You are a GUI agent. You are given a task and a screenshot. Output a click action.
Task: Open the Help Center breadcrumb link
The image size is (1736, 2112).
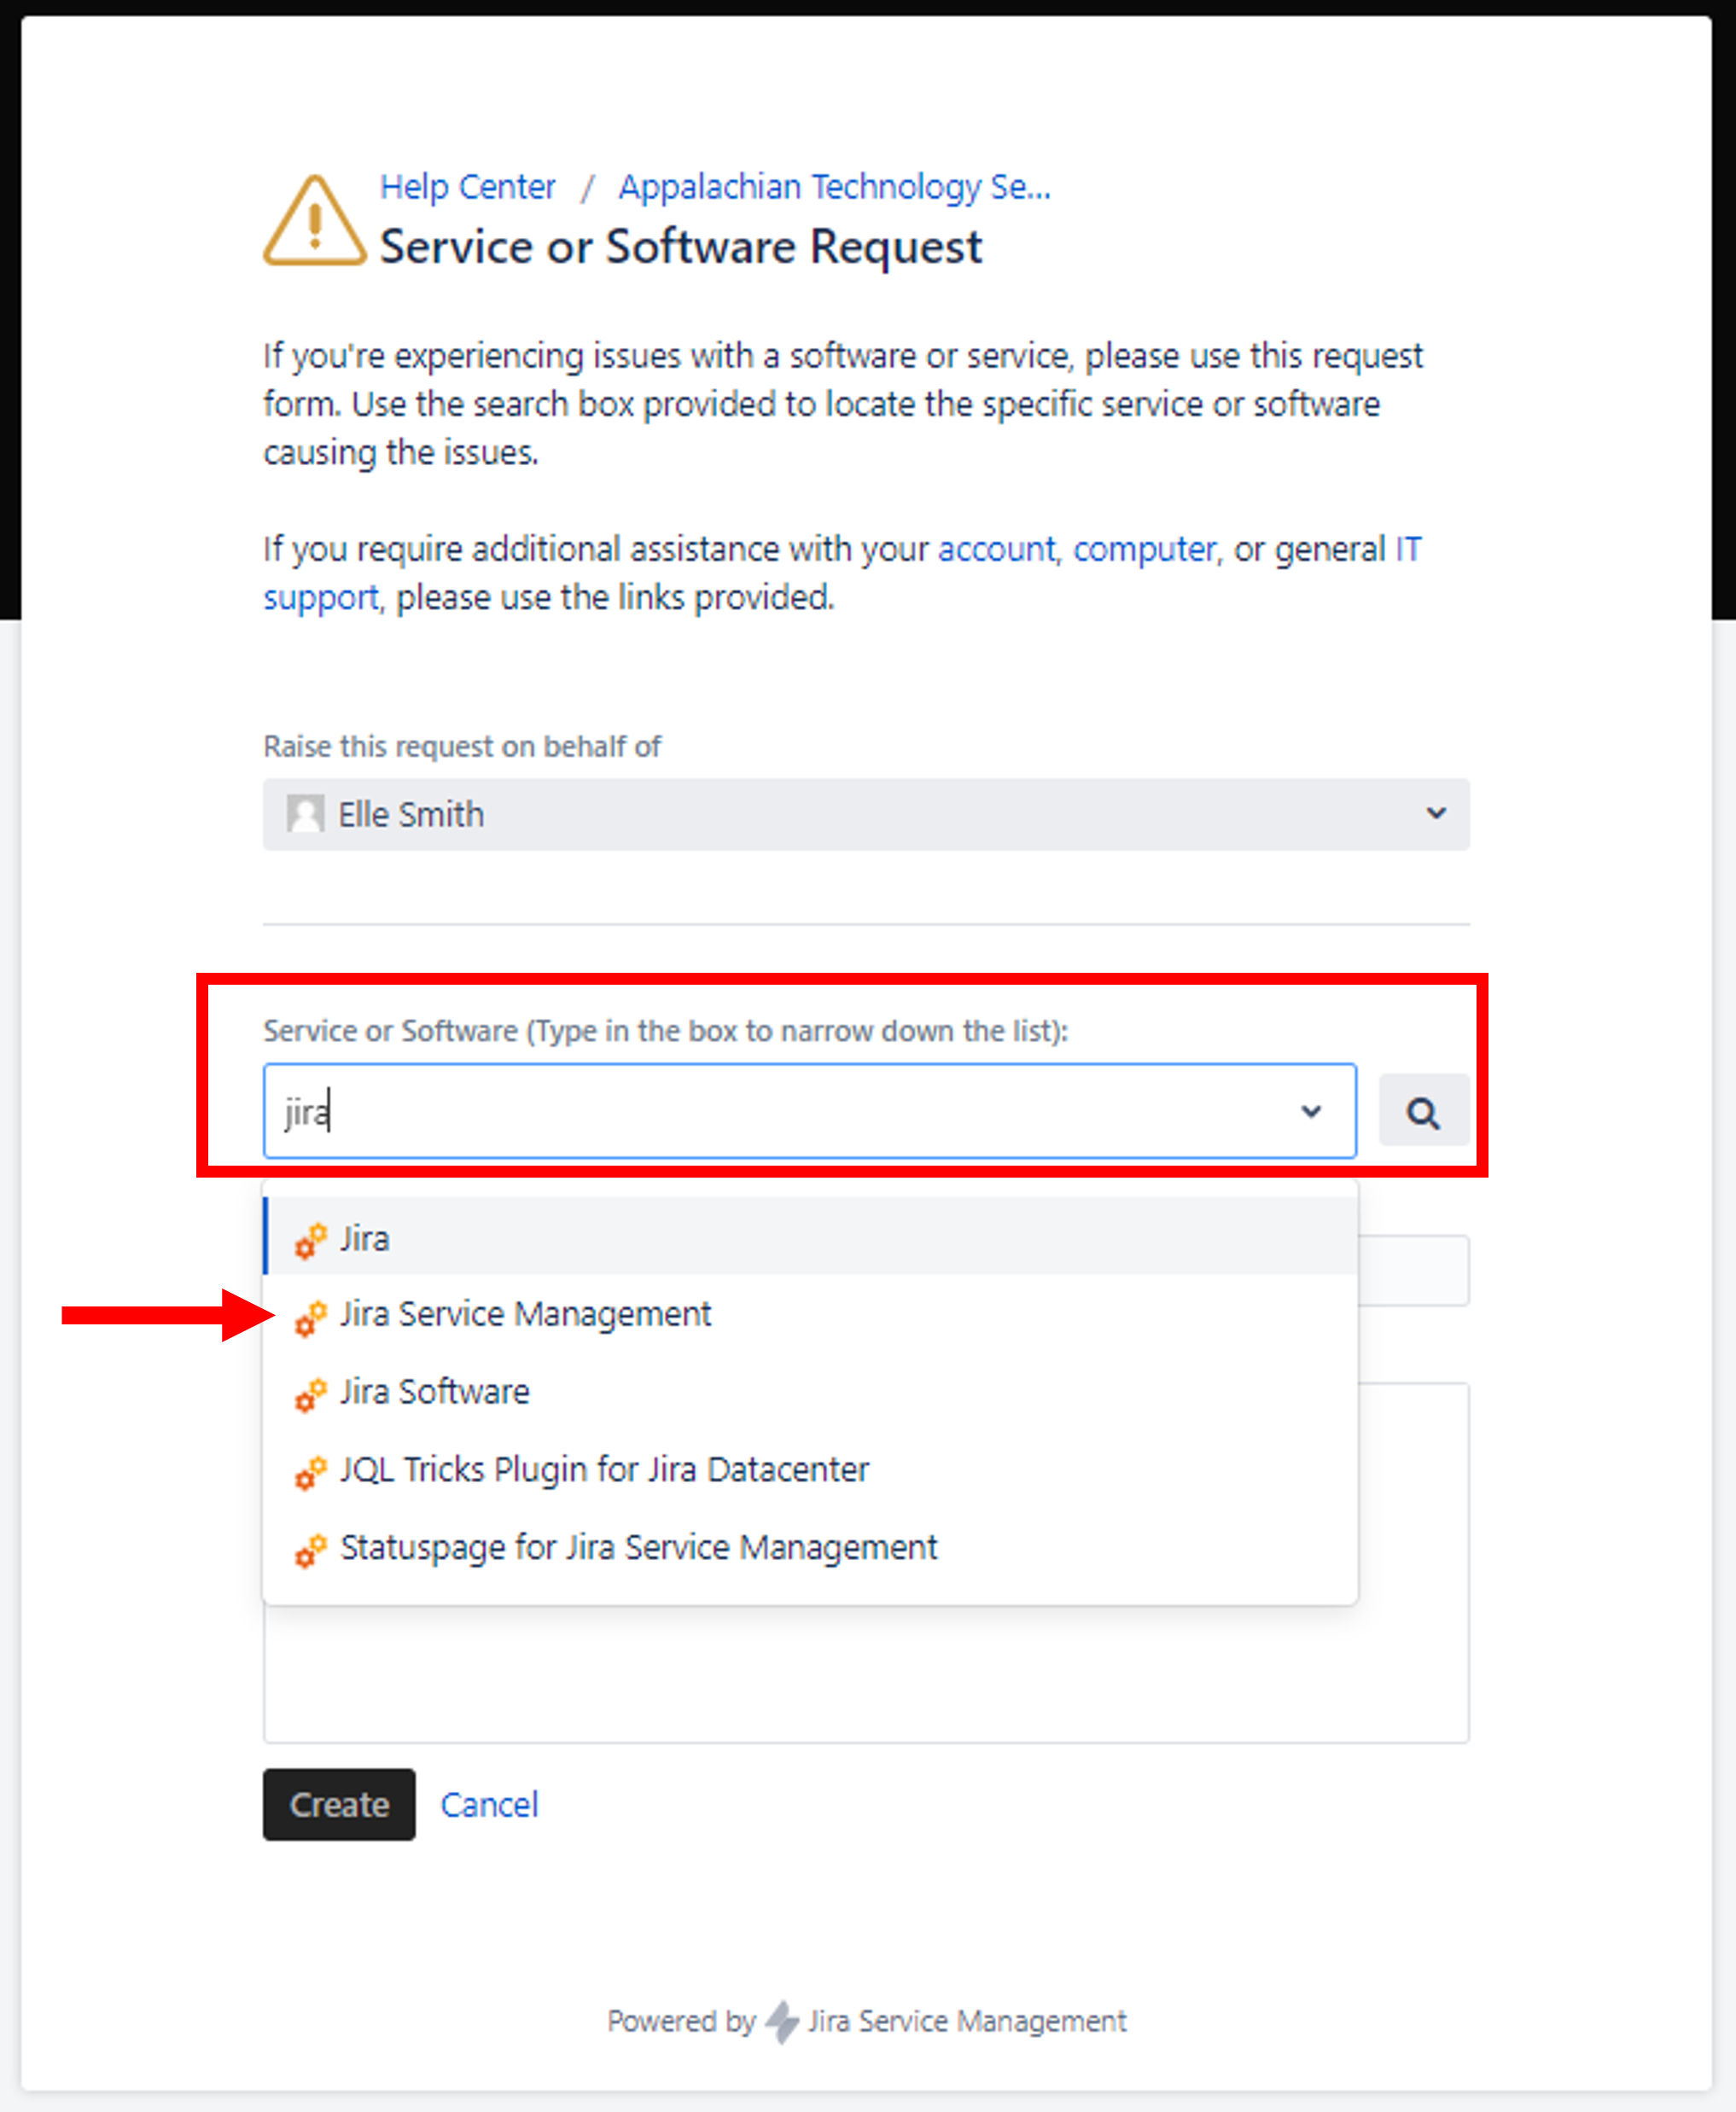tap(467, 187)
